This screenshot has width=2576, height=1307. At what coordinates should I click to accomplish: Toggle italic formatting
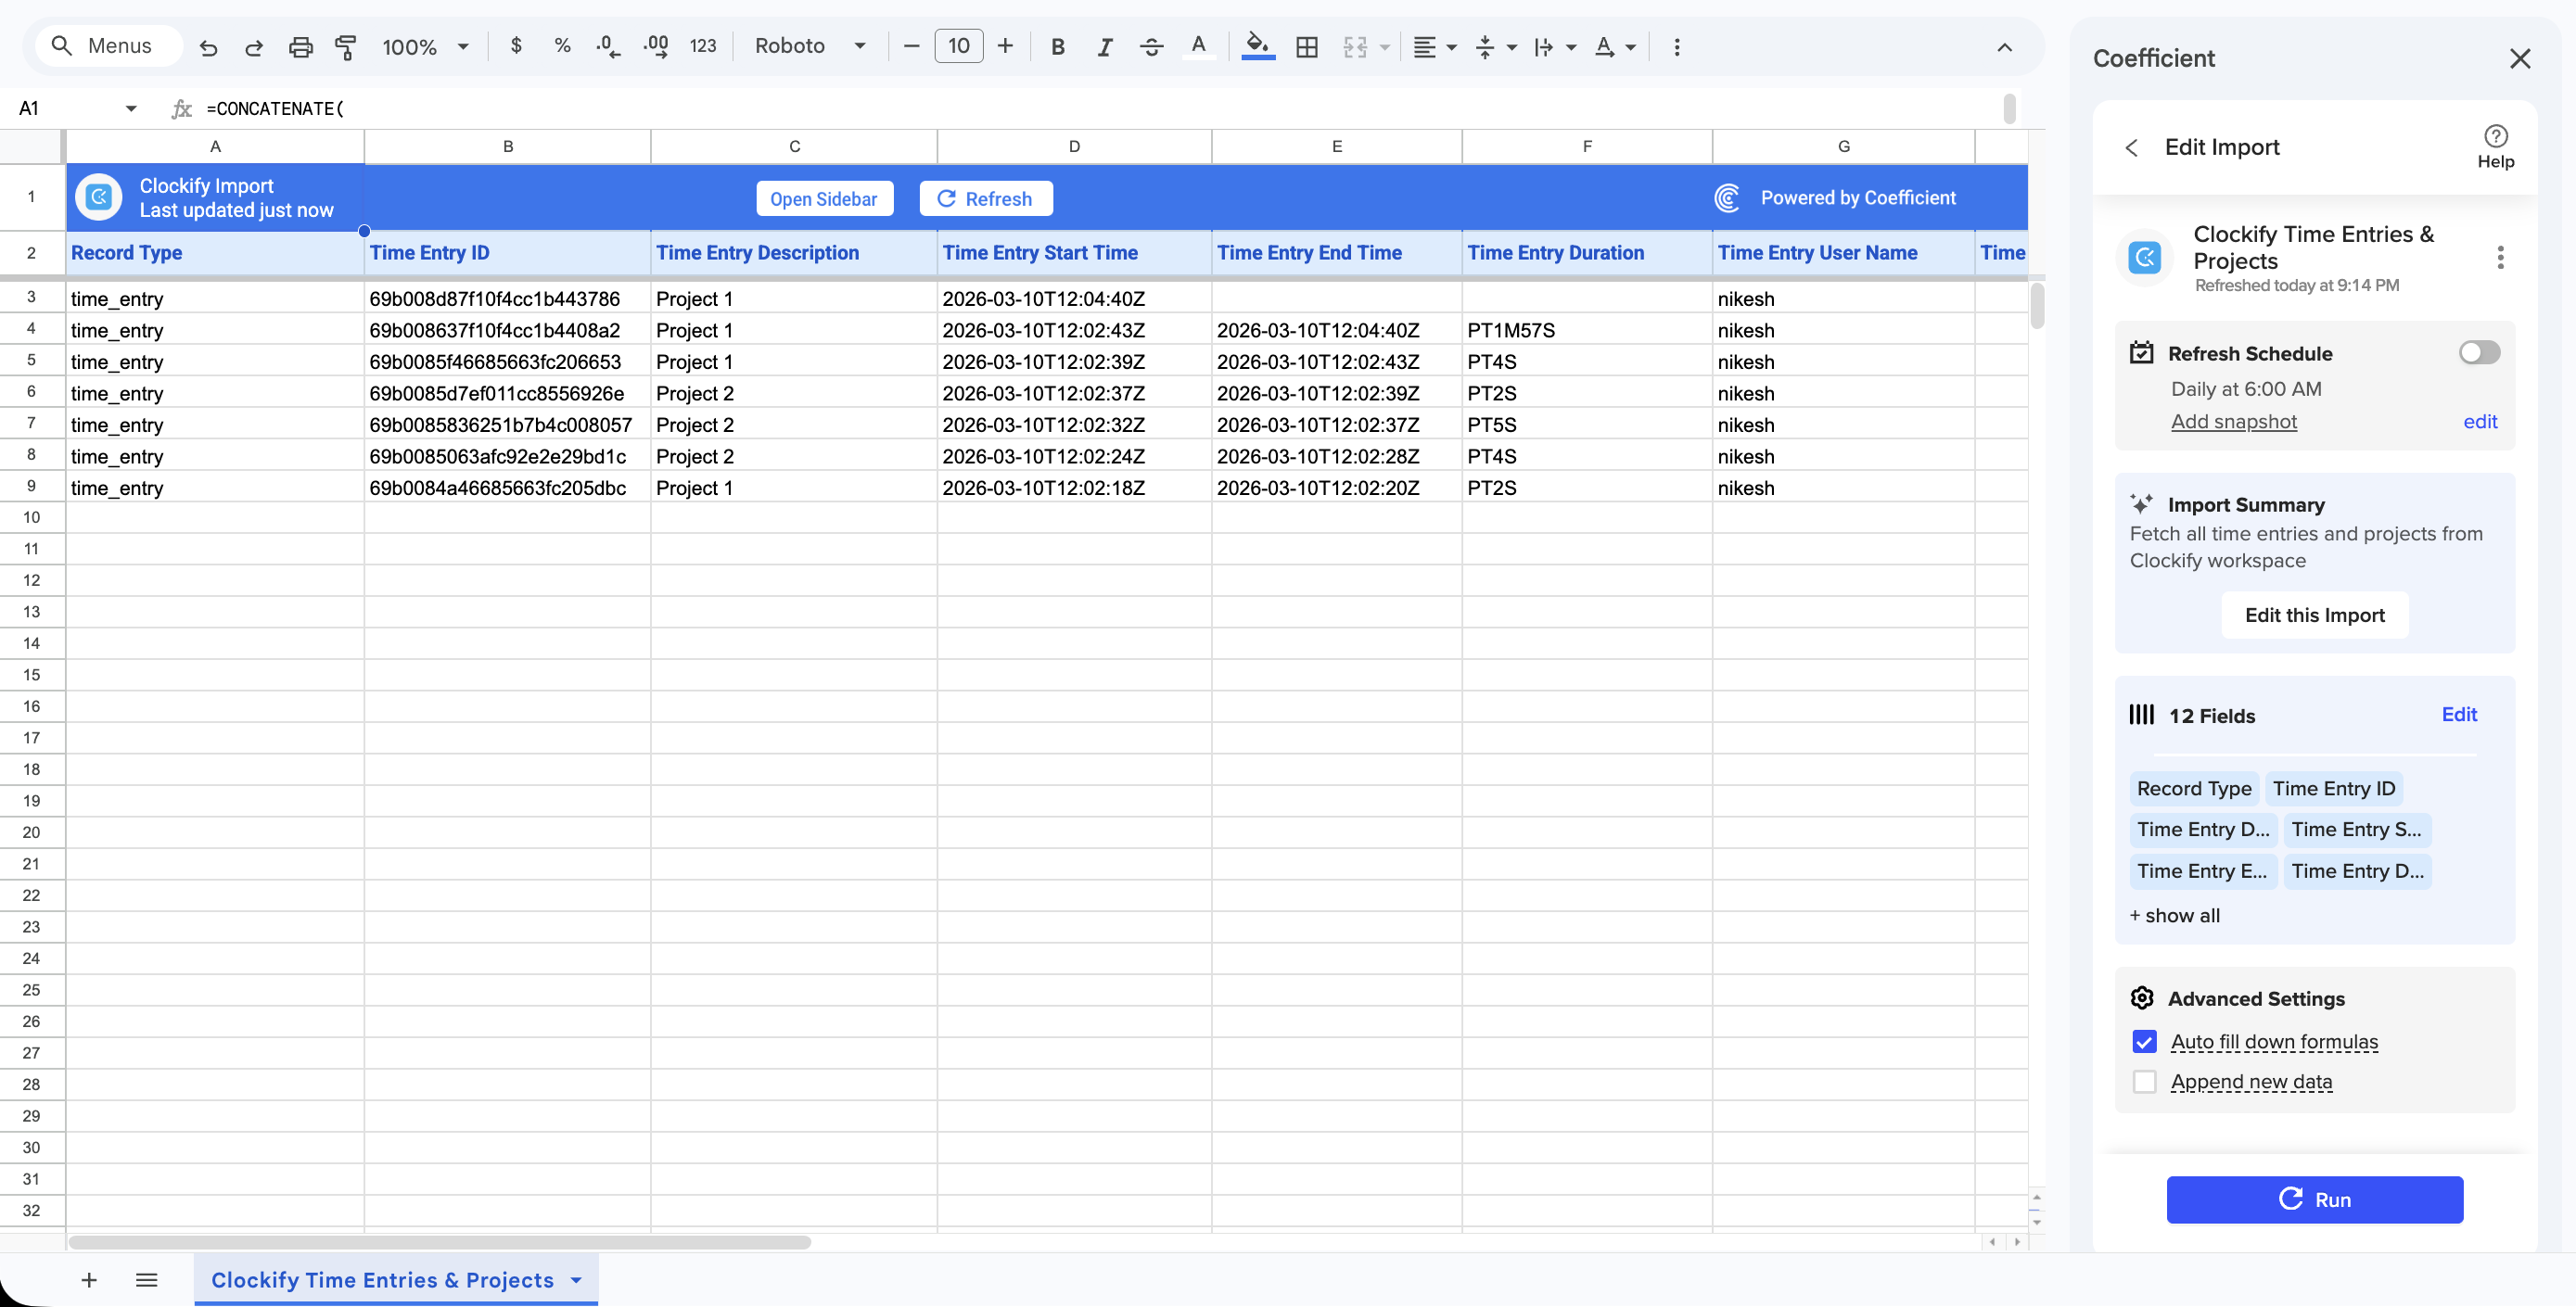pos(1104,47)
